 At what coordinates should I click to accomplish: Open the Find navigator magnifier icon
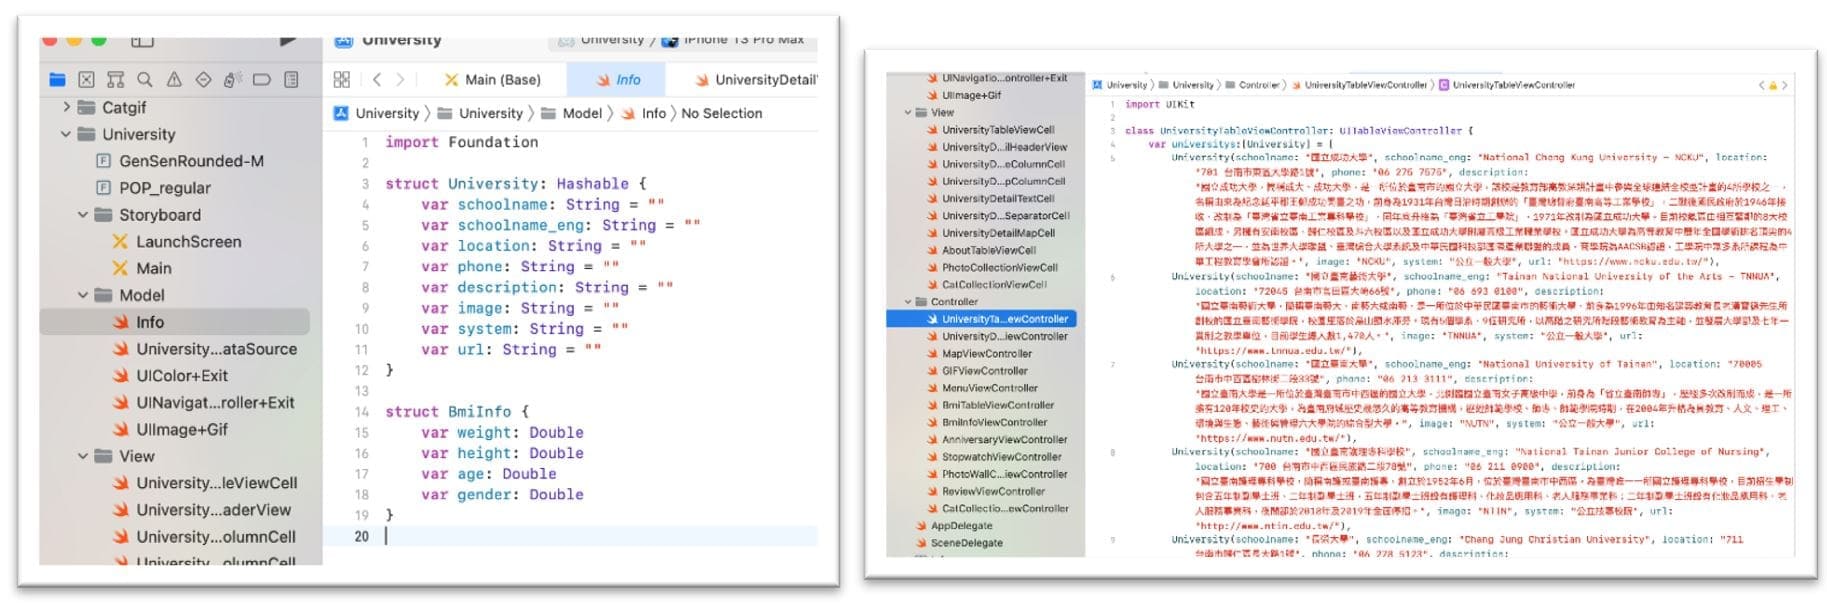(145, 79)
